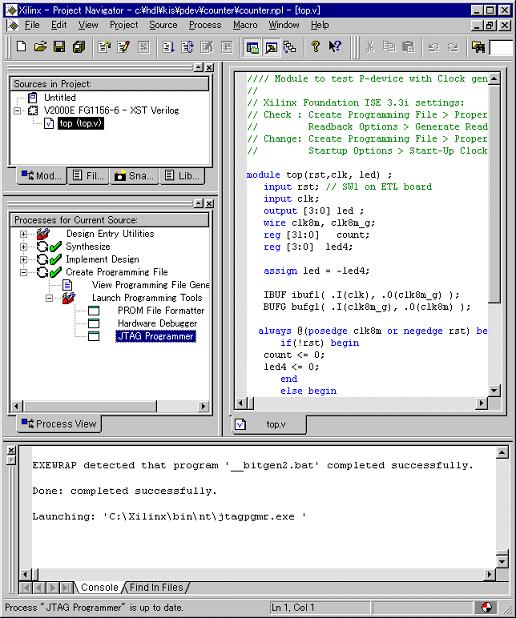Viewport: 516px width, 618px height.
Task: Open the Macro menu
Action: 245,25
